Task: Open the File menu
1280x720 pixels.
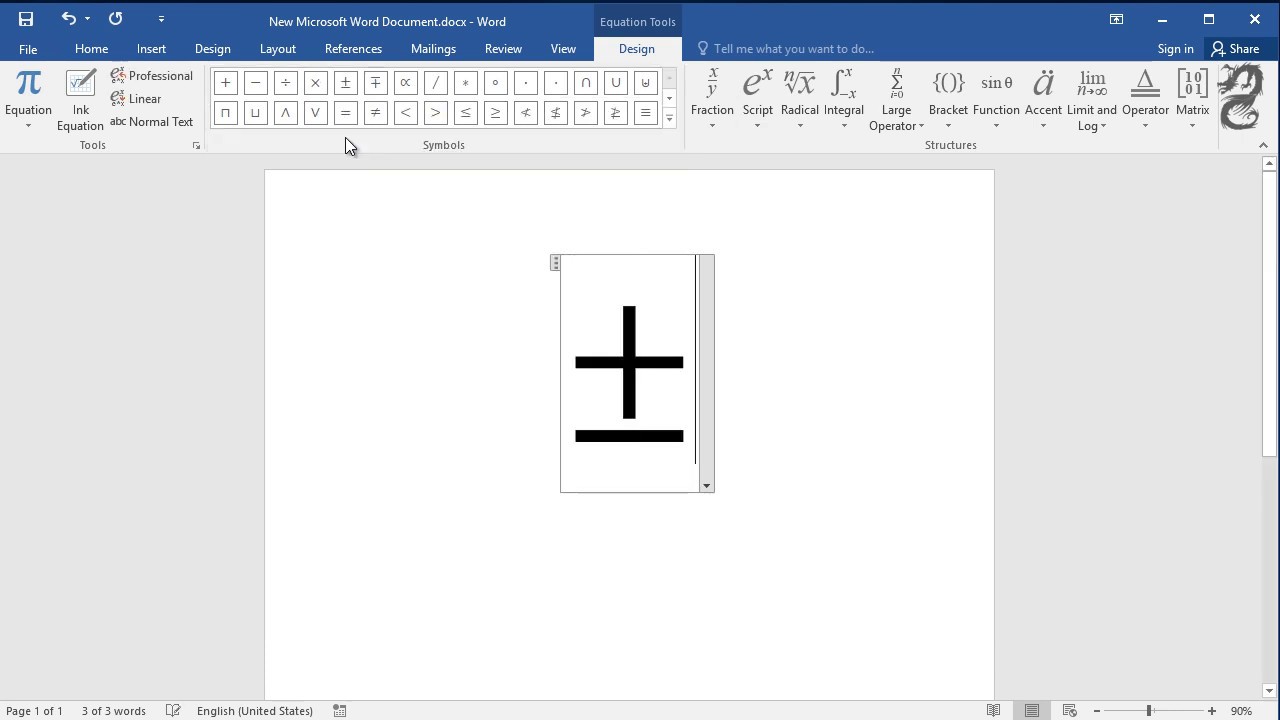Action: pyautogui.click(x=28, y=49)
